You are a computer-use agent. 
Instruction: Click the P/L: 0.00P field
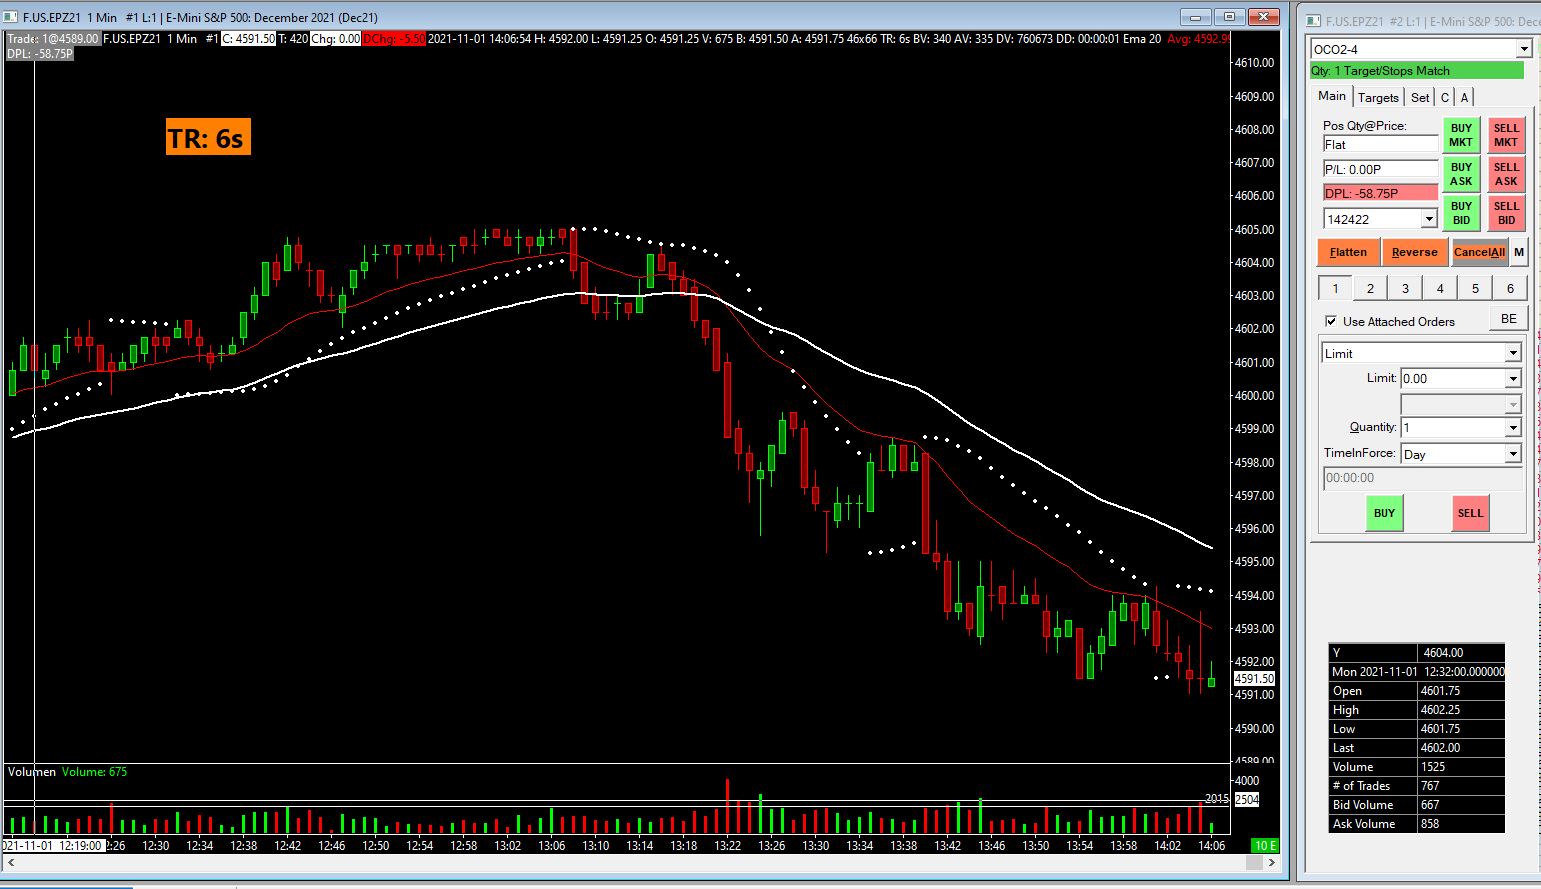(1380, 169)
